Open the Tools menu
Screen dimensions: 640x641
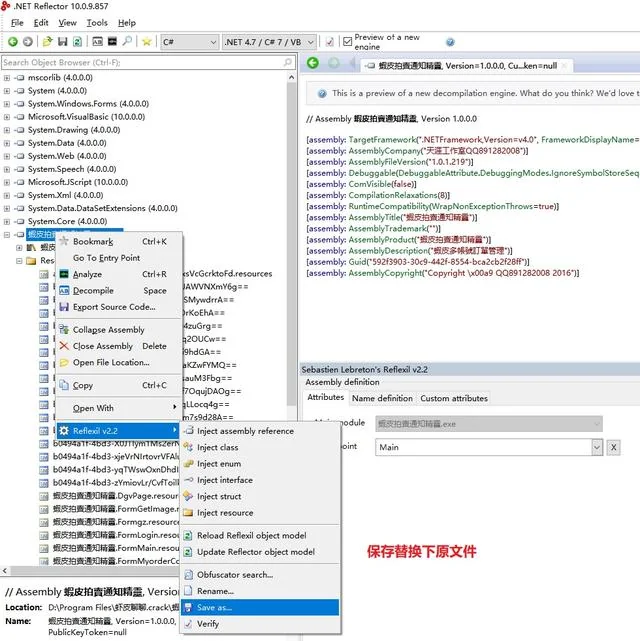tap(97, 23)
